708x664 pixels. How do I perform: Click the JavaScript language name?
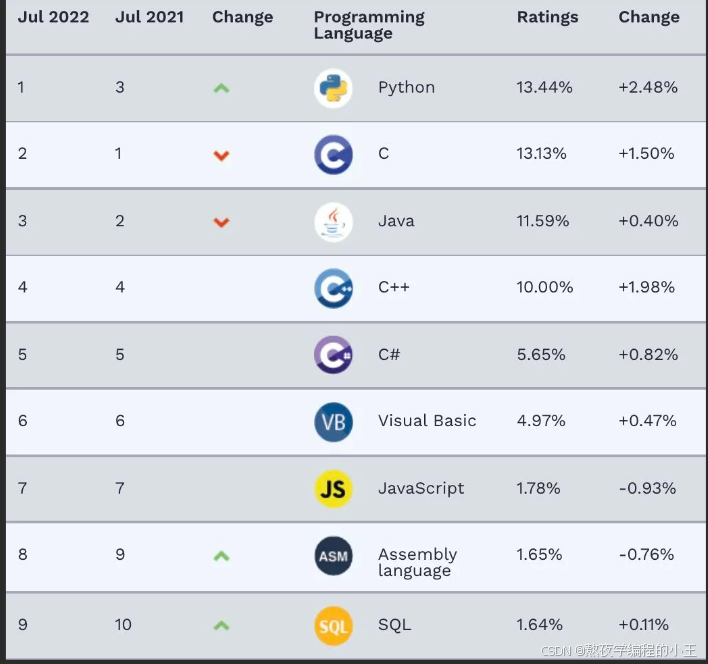click(421, 488)
